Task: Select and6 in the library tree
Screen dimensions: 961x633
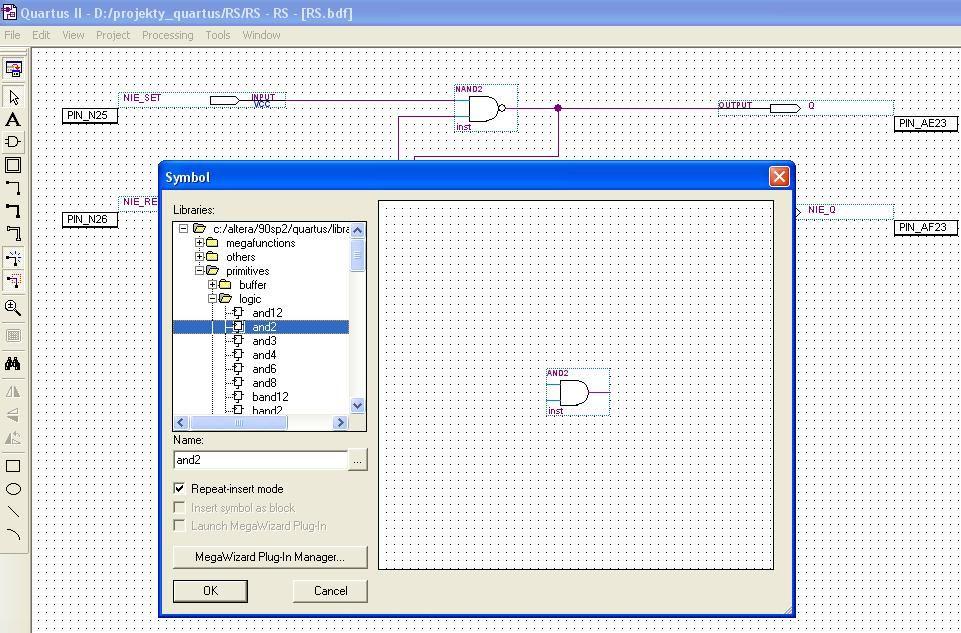Action: click(x=264, y=369)
